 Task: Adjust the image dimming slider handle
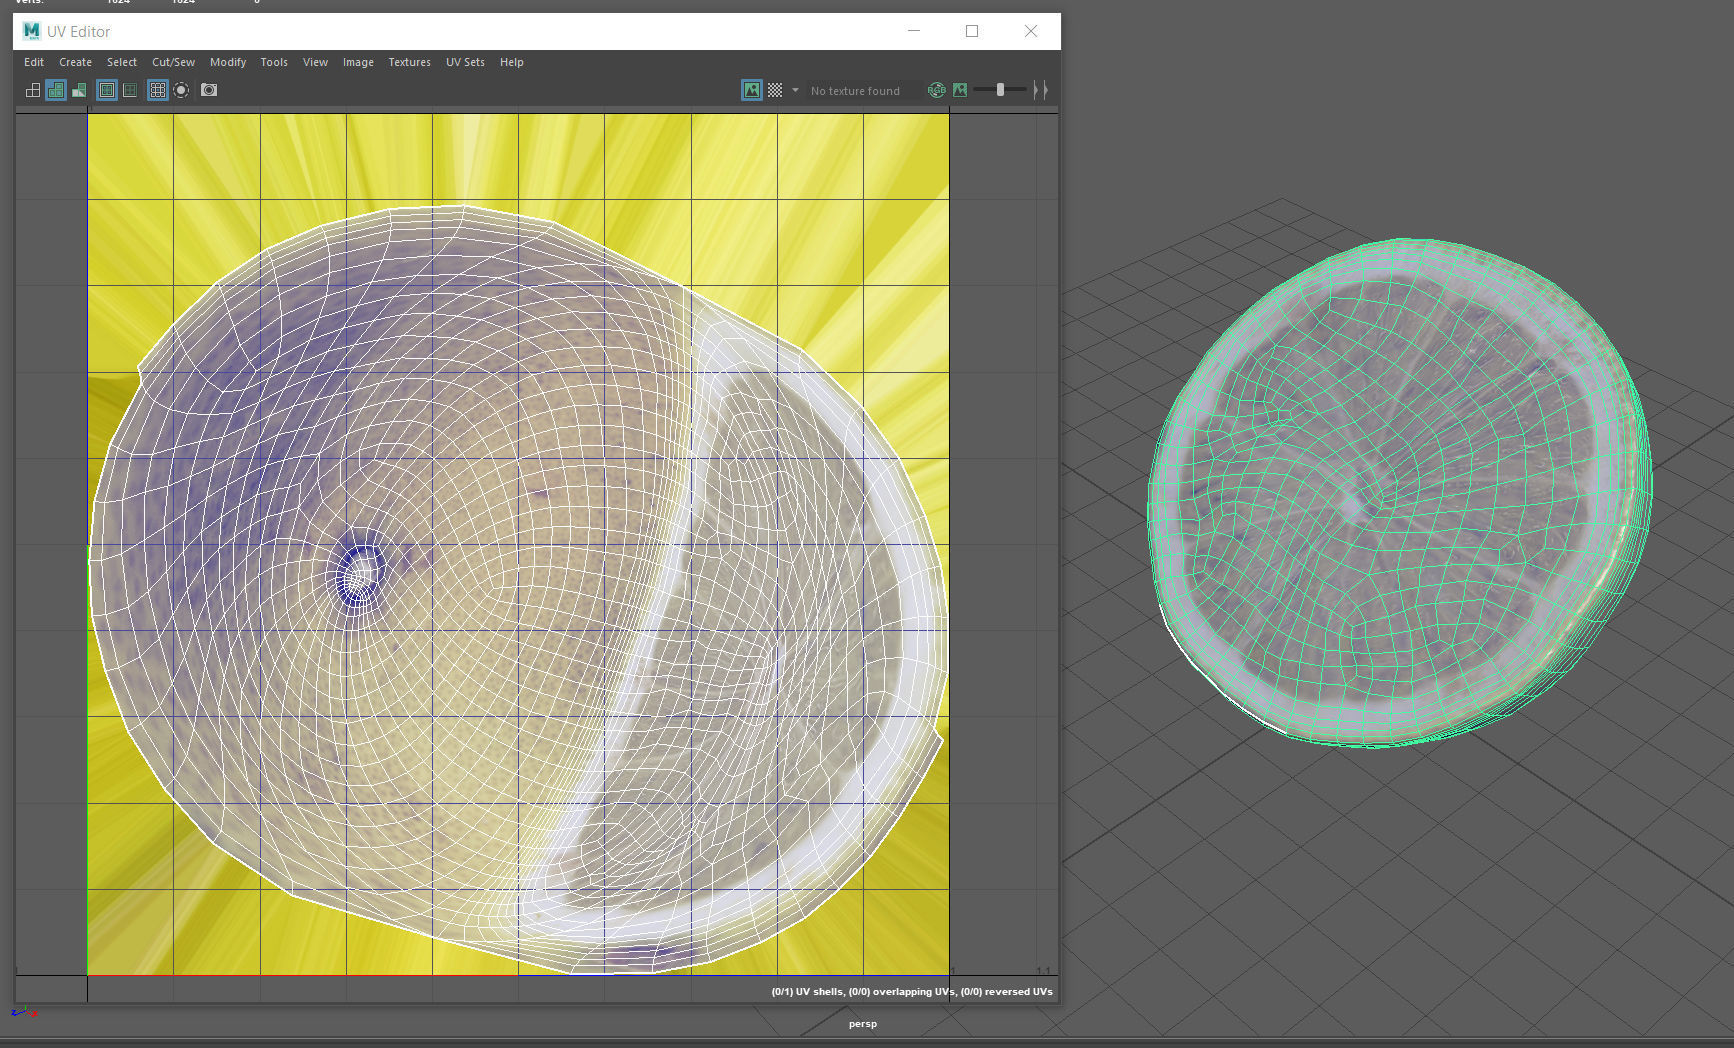[1000, 90]
